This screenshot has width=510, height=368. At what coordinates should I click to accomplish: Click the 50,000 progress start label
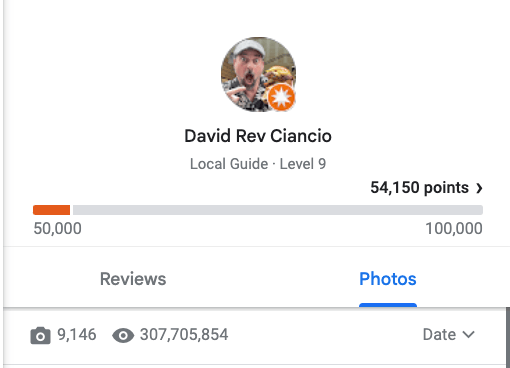[x=57, y=229]
